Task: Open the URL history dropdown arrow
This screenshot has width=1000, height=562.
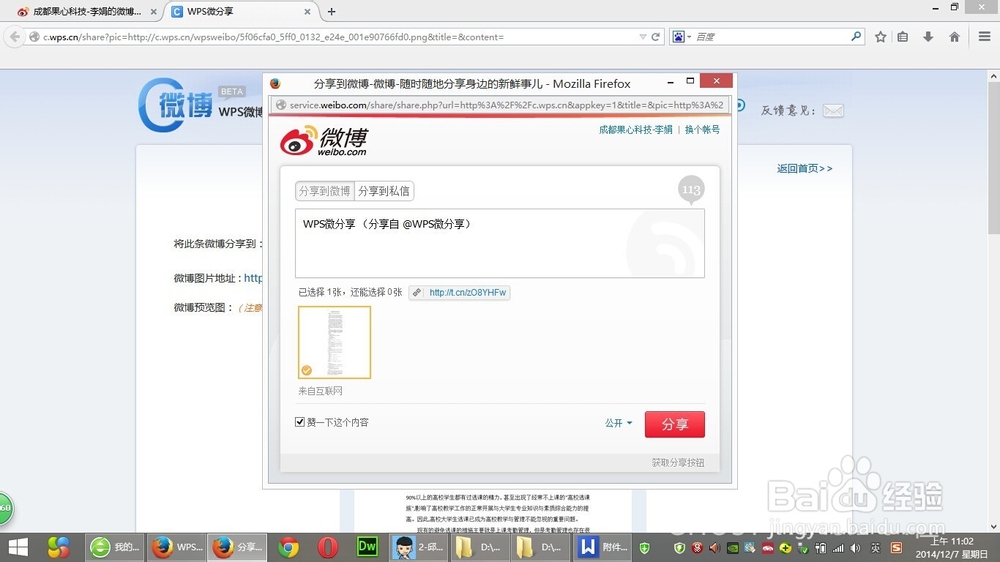Action: point(642,37)
